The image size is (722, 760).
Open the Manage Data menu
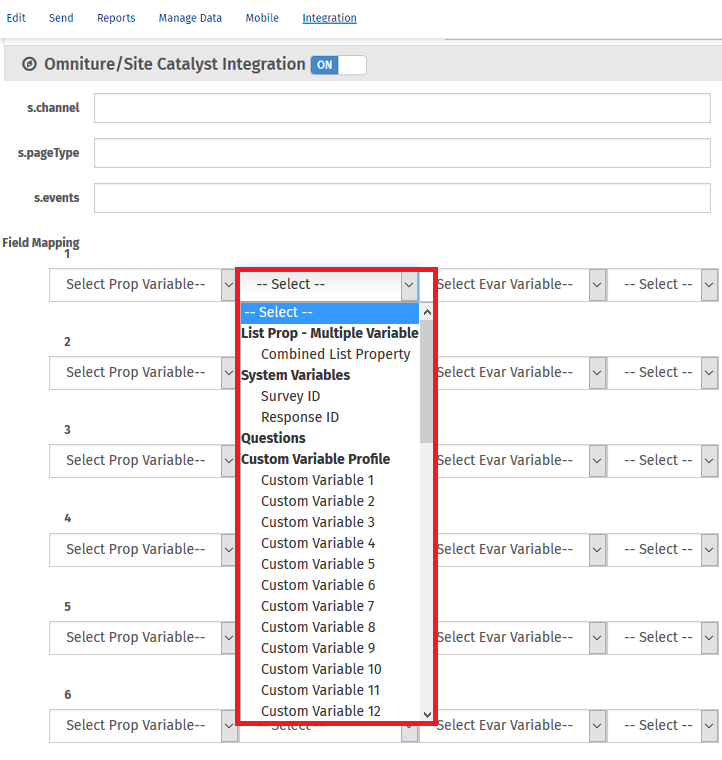pyautogui.click(x=190, y=18)
